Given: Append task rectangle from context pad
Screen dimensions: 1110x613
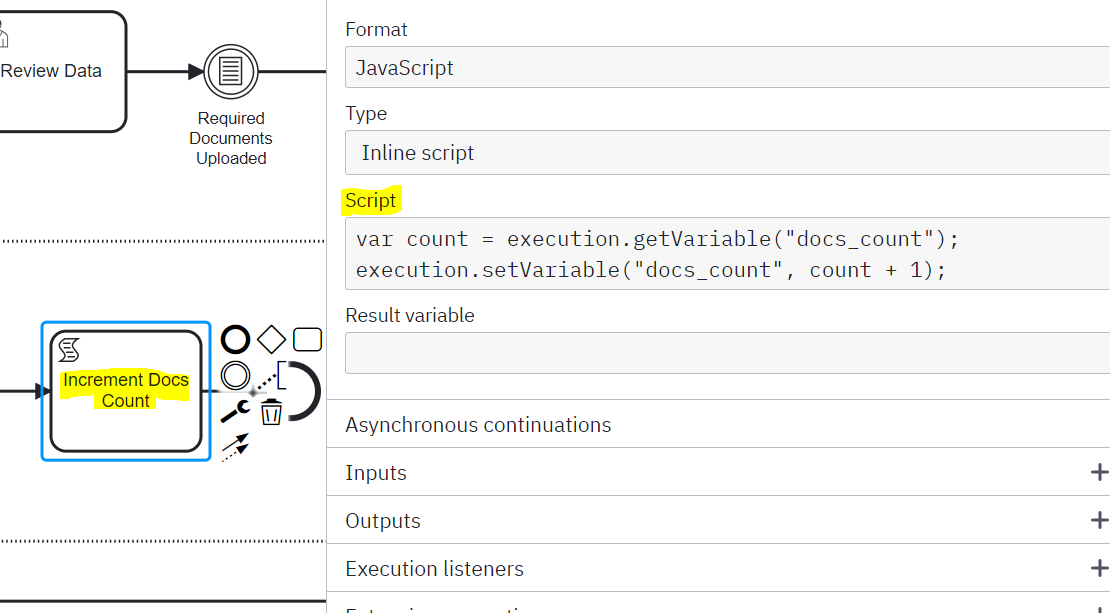Looking at the screenshot, I should tap(307, 340).
